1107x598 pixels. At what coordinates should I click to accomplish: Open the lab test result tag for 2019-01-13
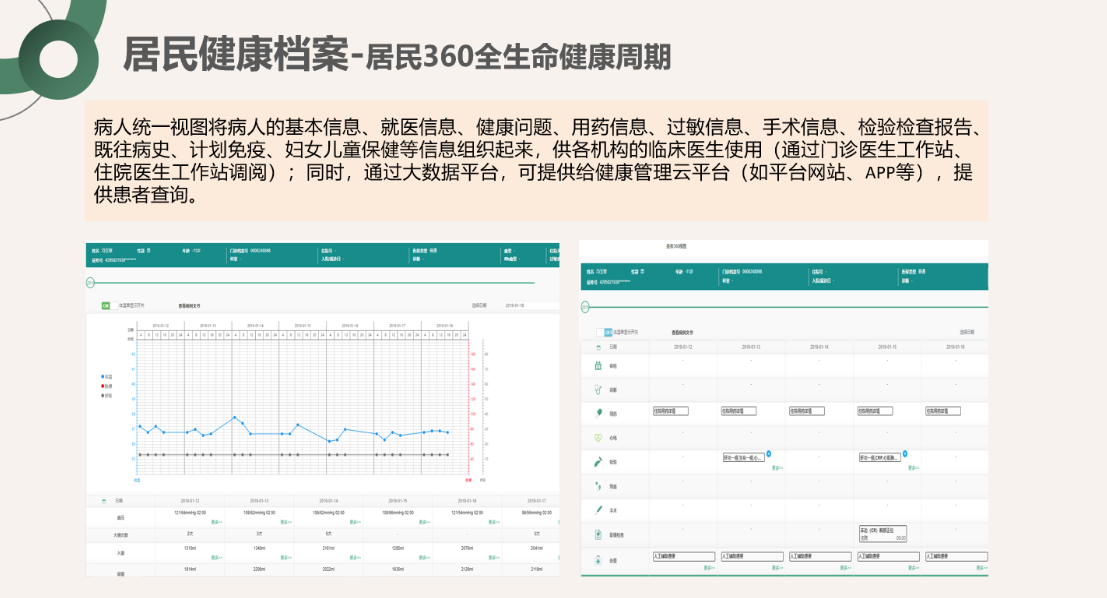(743, 458)
